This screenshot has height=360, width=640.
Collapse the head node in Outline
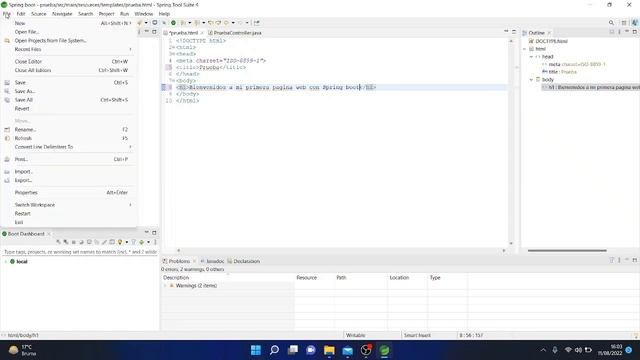531,57
